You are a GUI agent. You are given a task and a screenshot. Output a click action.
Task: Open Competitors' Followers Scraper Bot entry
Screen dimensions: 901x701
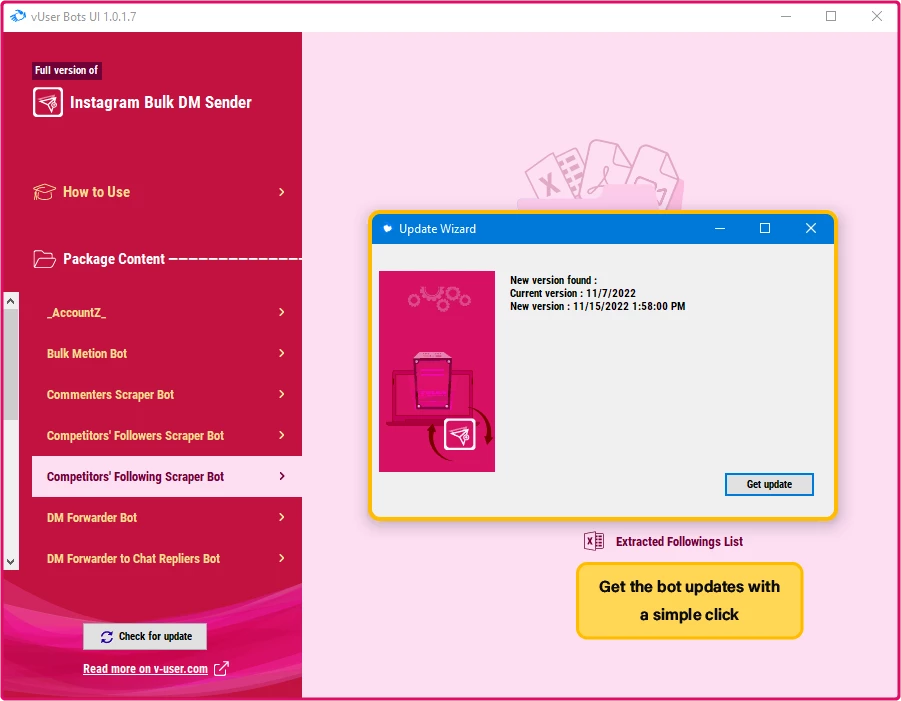tap(167, 436)
